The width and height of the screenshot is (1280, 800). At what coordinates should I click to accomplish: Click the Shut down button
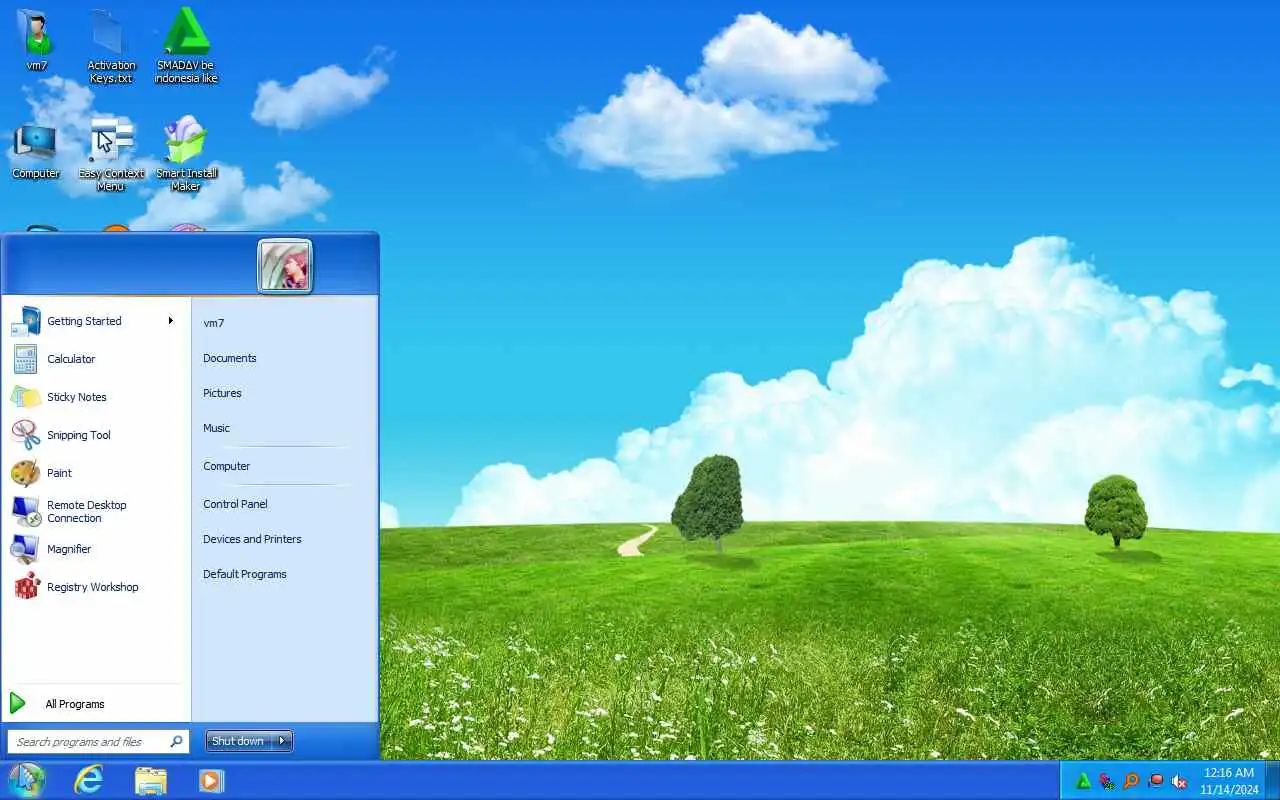[x=238, y=741]
